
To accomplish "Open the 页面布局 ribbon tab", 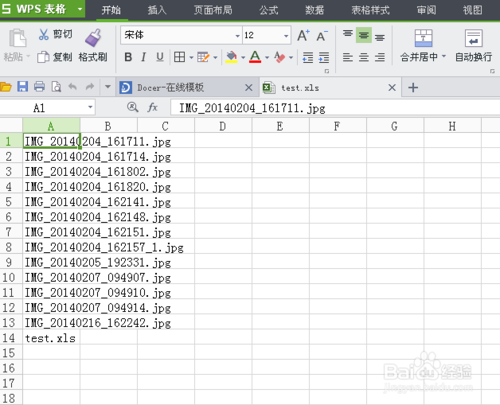I will [x=213, y=10].
